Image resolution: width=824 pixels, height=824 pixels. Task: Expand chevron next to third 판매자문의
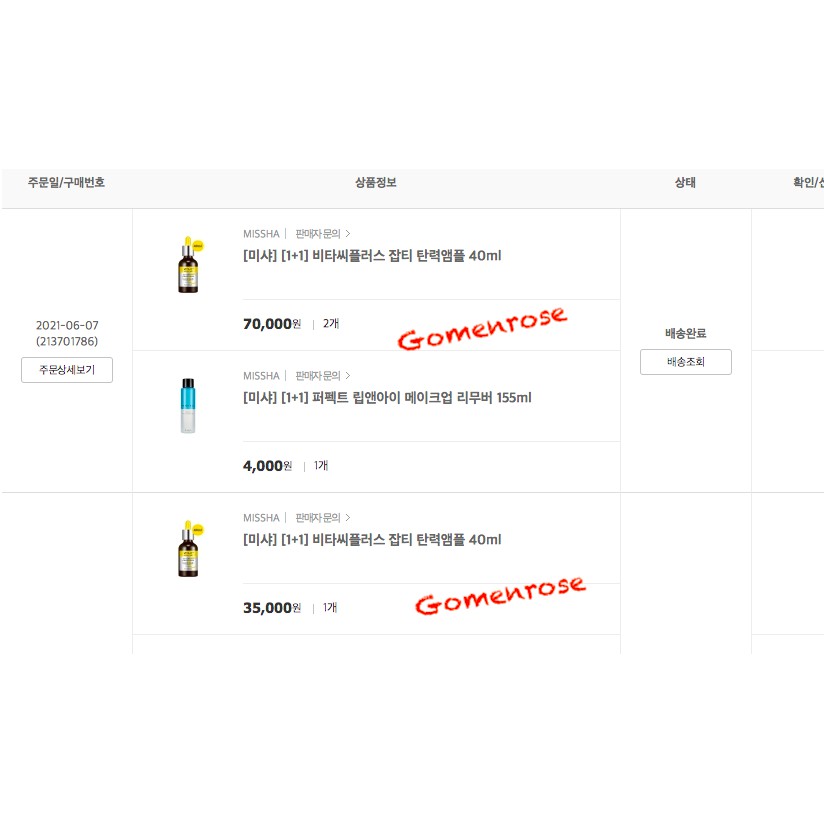[x=348, y=518]
